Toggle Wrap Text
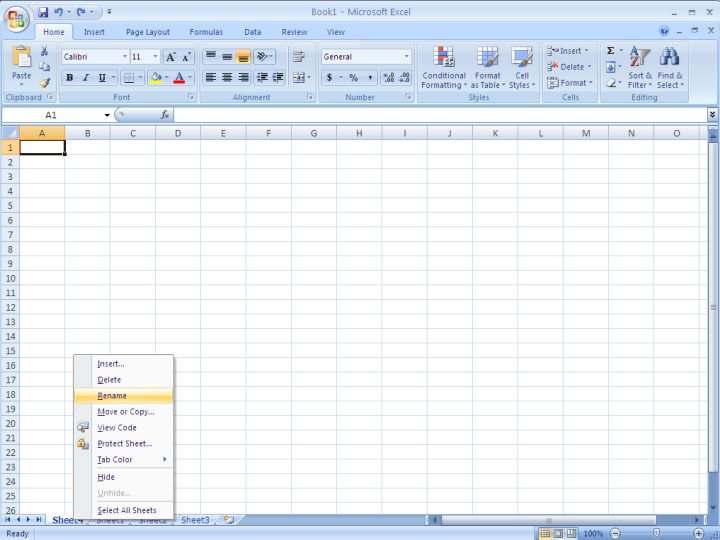The width and height of the screenshot is (720, 540). tap(298, 56)
